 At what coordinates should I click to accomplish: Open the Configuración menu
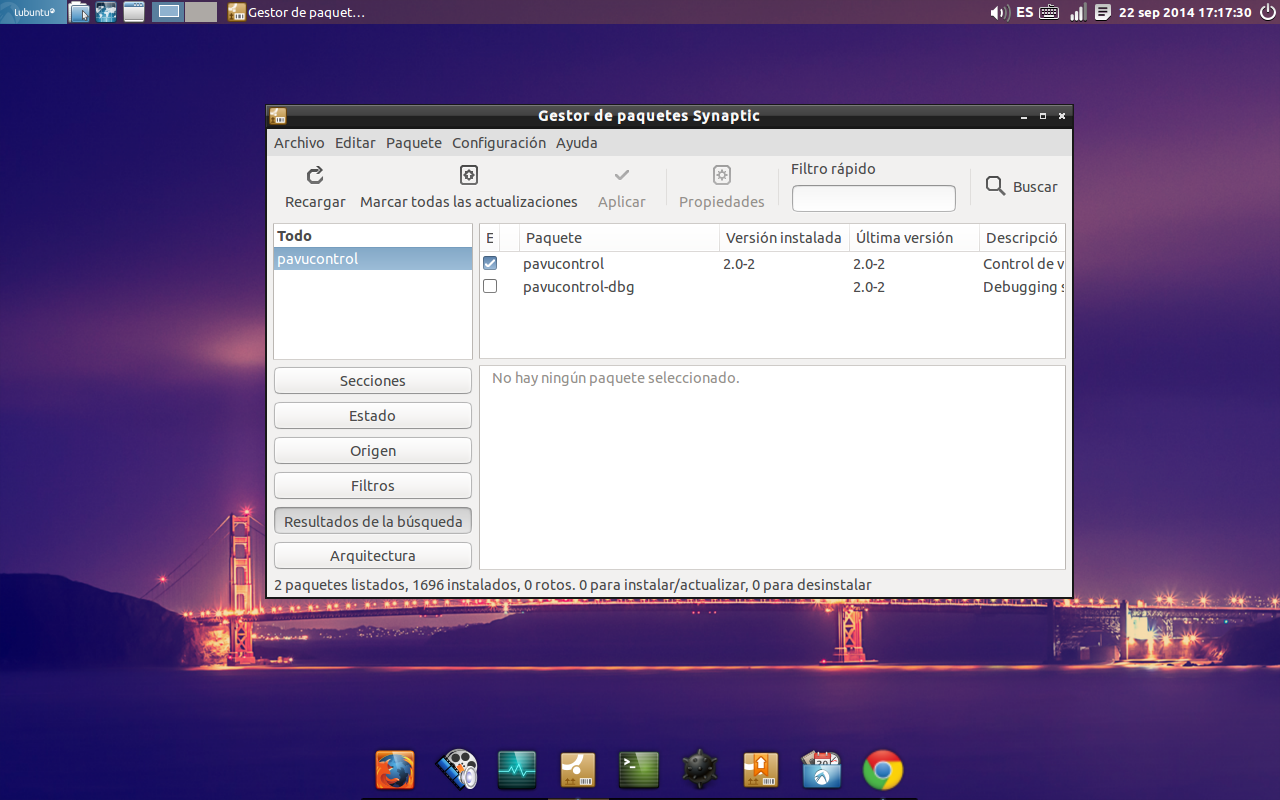[498, 143]
